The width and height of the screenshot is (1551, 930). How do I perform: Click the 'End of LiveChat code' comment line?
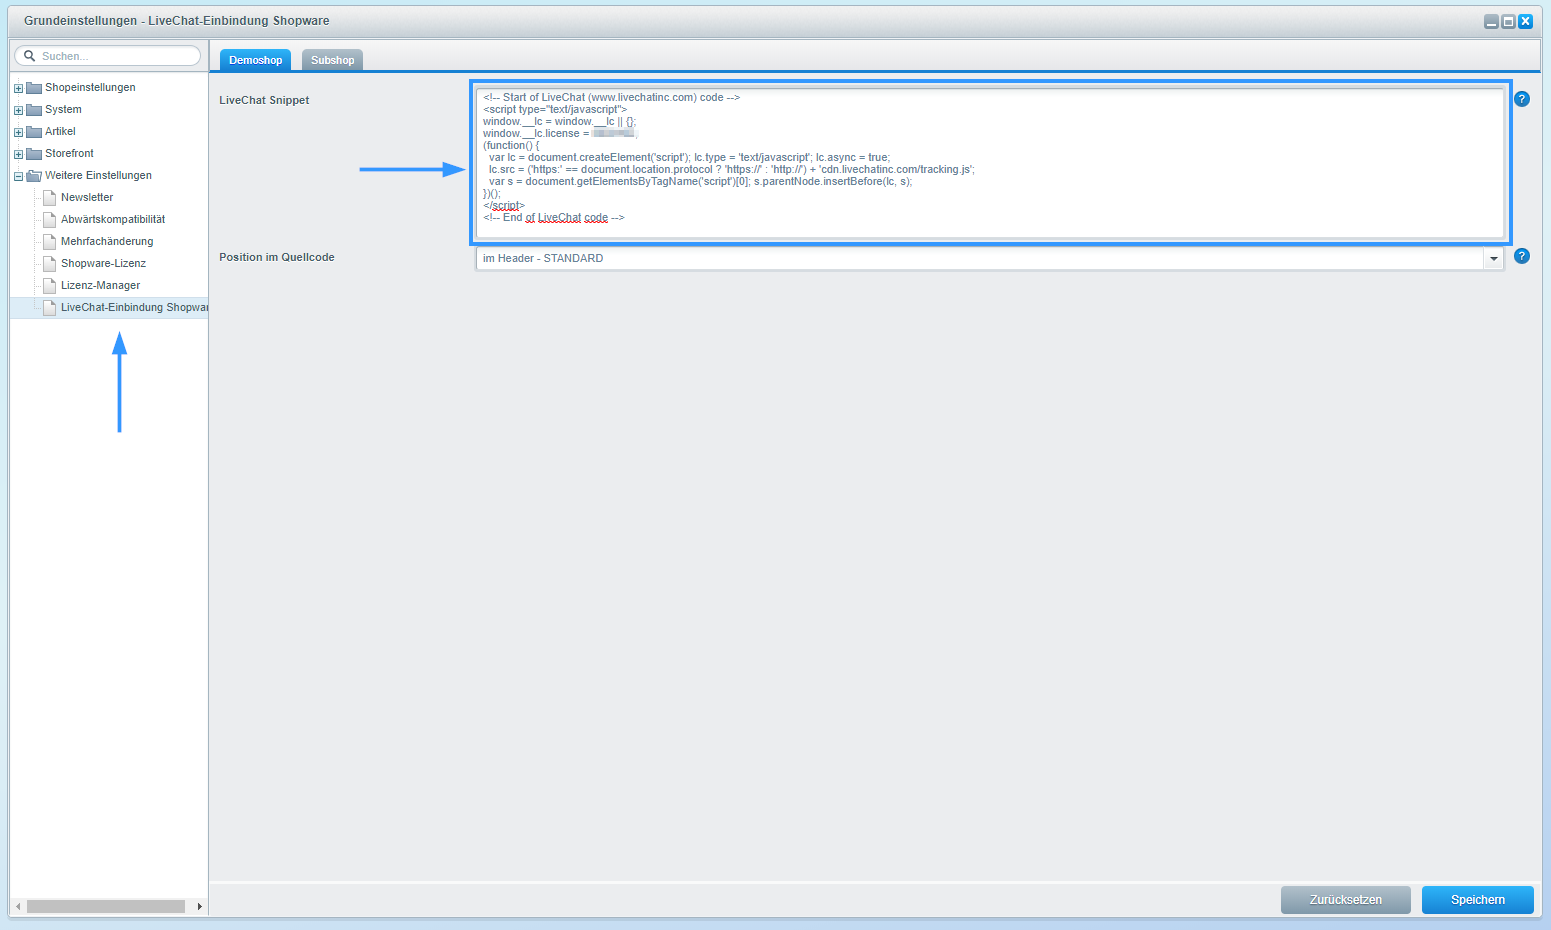tap(554, 217)
